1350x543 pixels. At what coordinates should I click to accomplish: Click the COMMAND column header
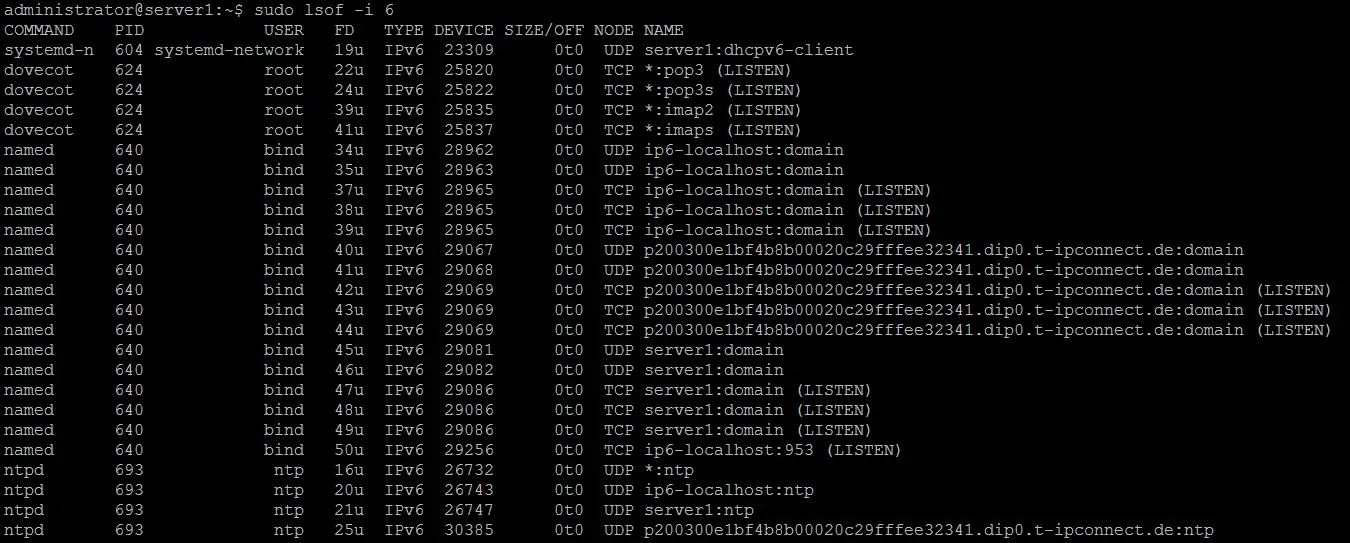(x=39, y=30)
